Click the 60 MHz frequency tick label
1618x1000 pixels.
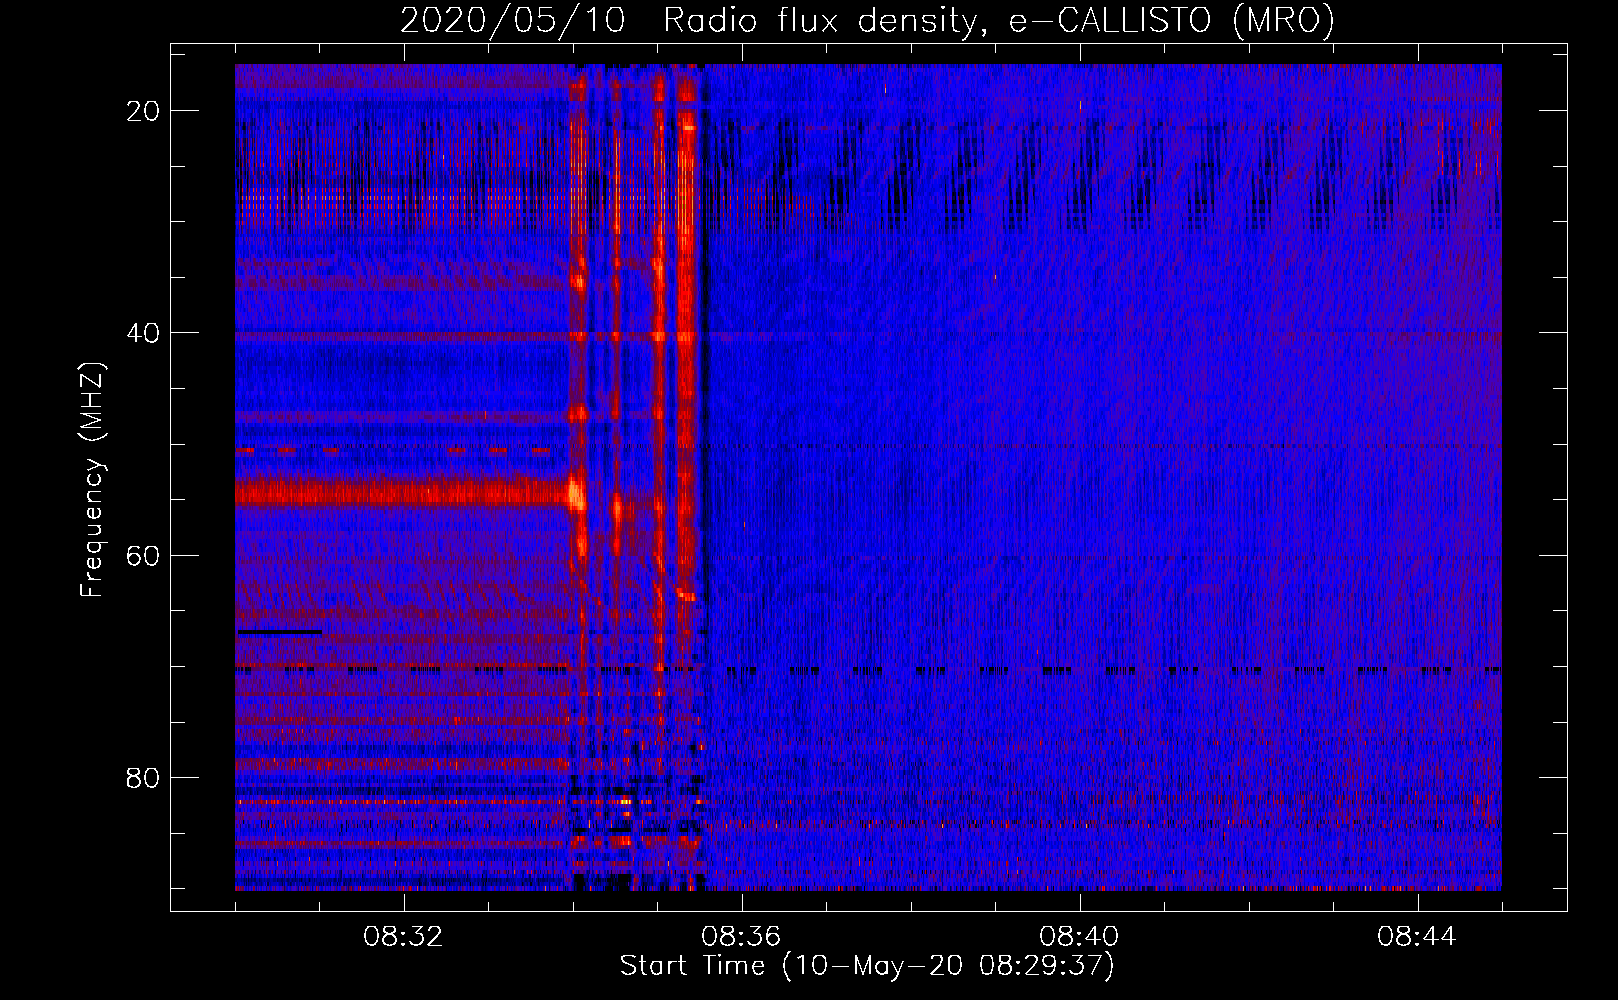(143, 555)
